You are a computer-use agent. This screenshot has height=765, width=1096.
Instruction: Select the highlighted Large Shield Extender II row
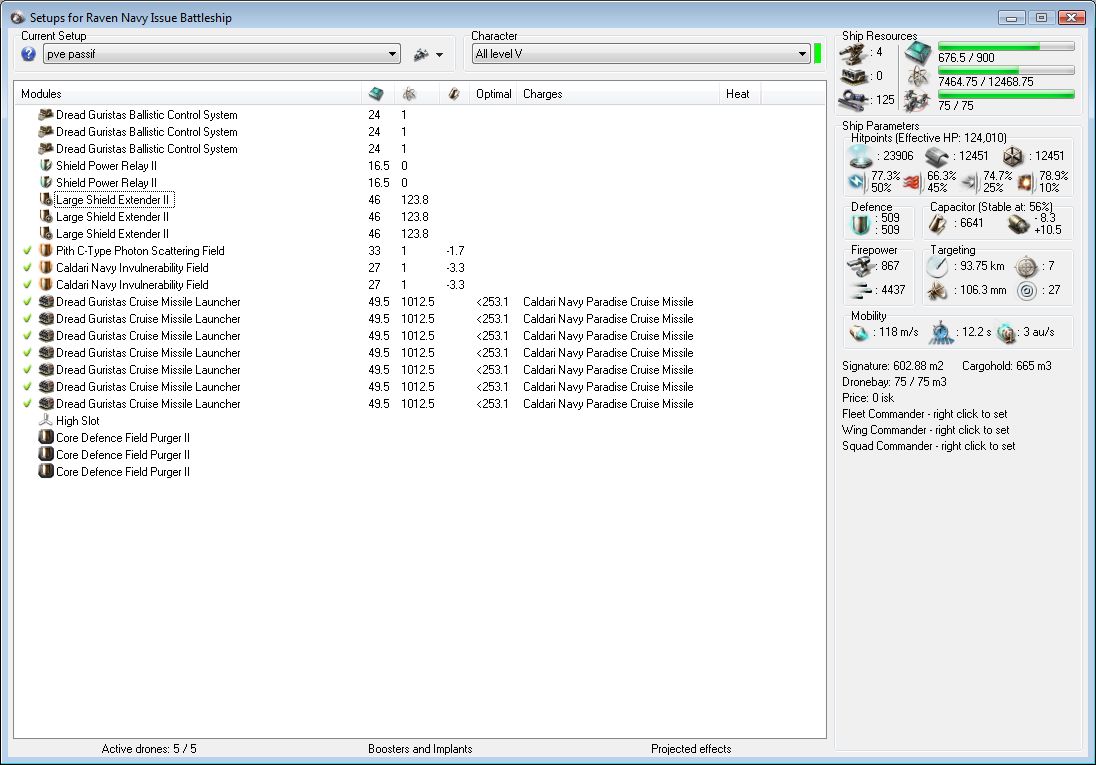pyautogui.click(x=113, y=199)
